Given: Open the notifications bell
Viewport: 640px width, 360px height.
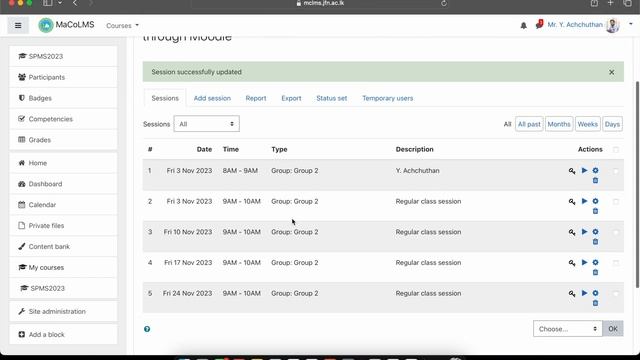Looking at the screenshot, I should [523, 26].
